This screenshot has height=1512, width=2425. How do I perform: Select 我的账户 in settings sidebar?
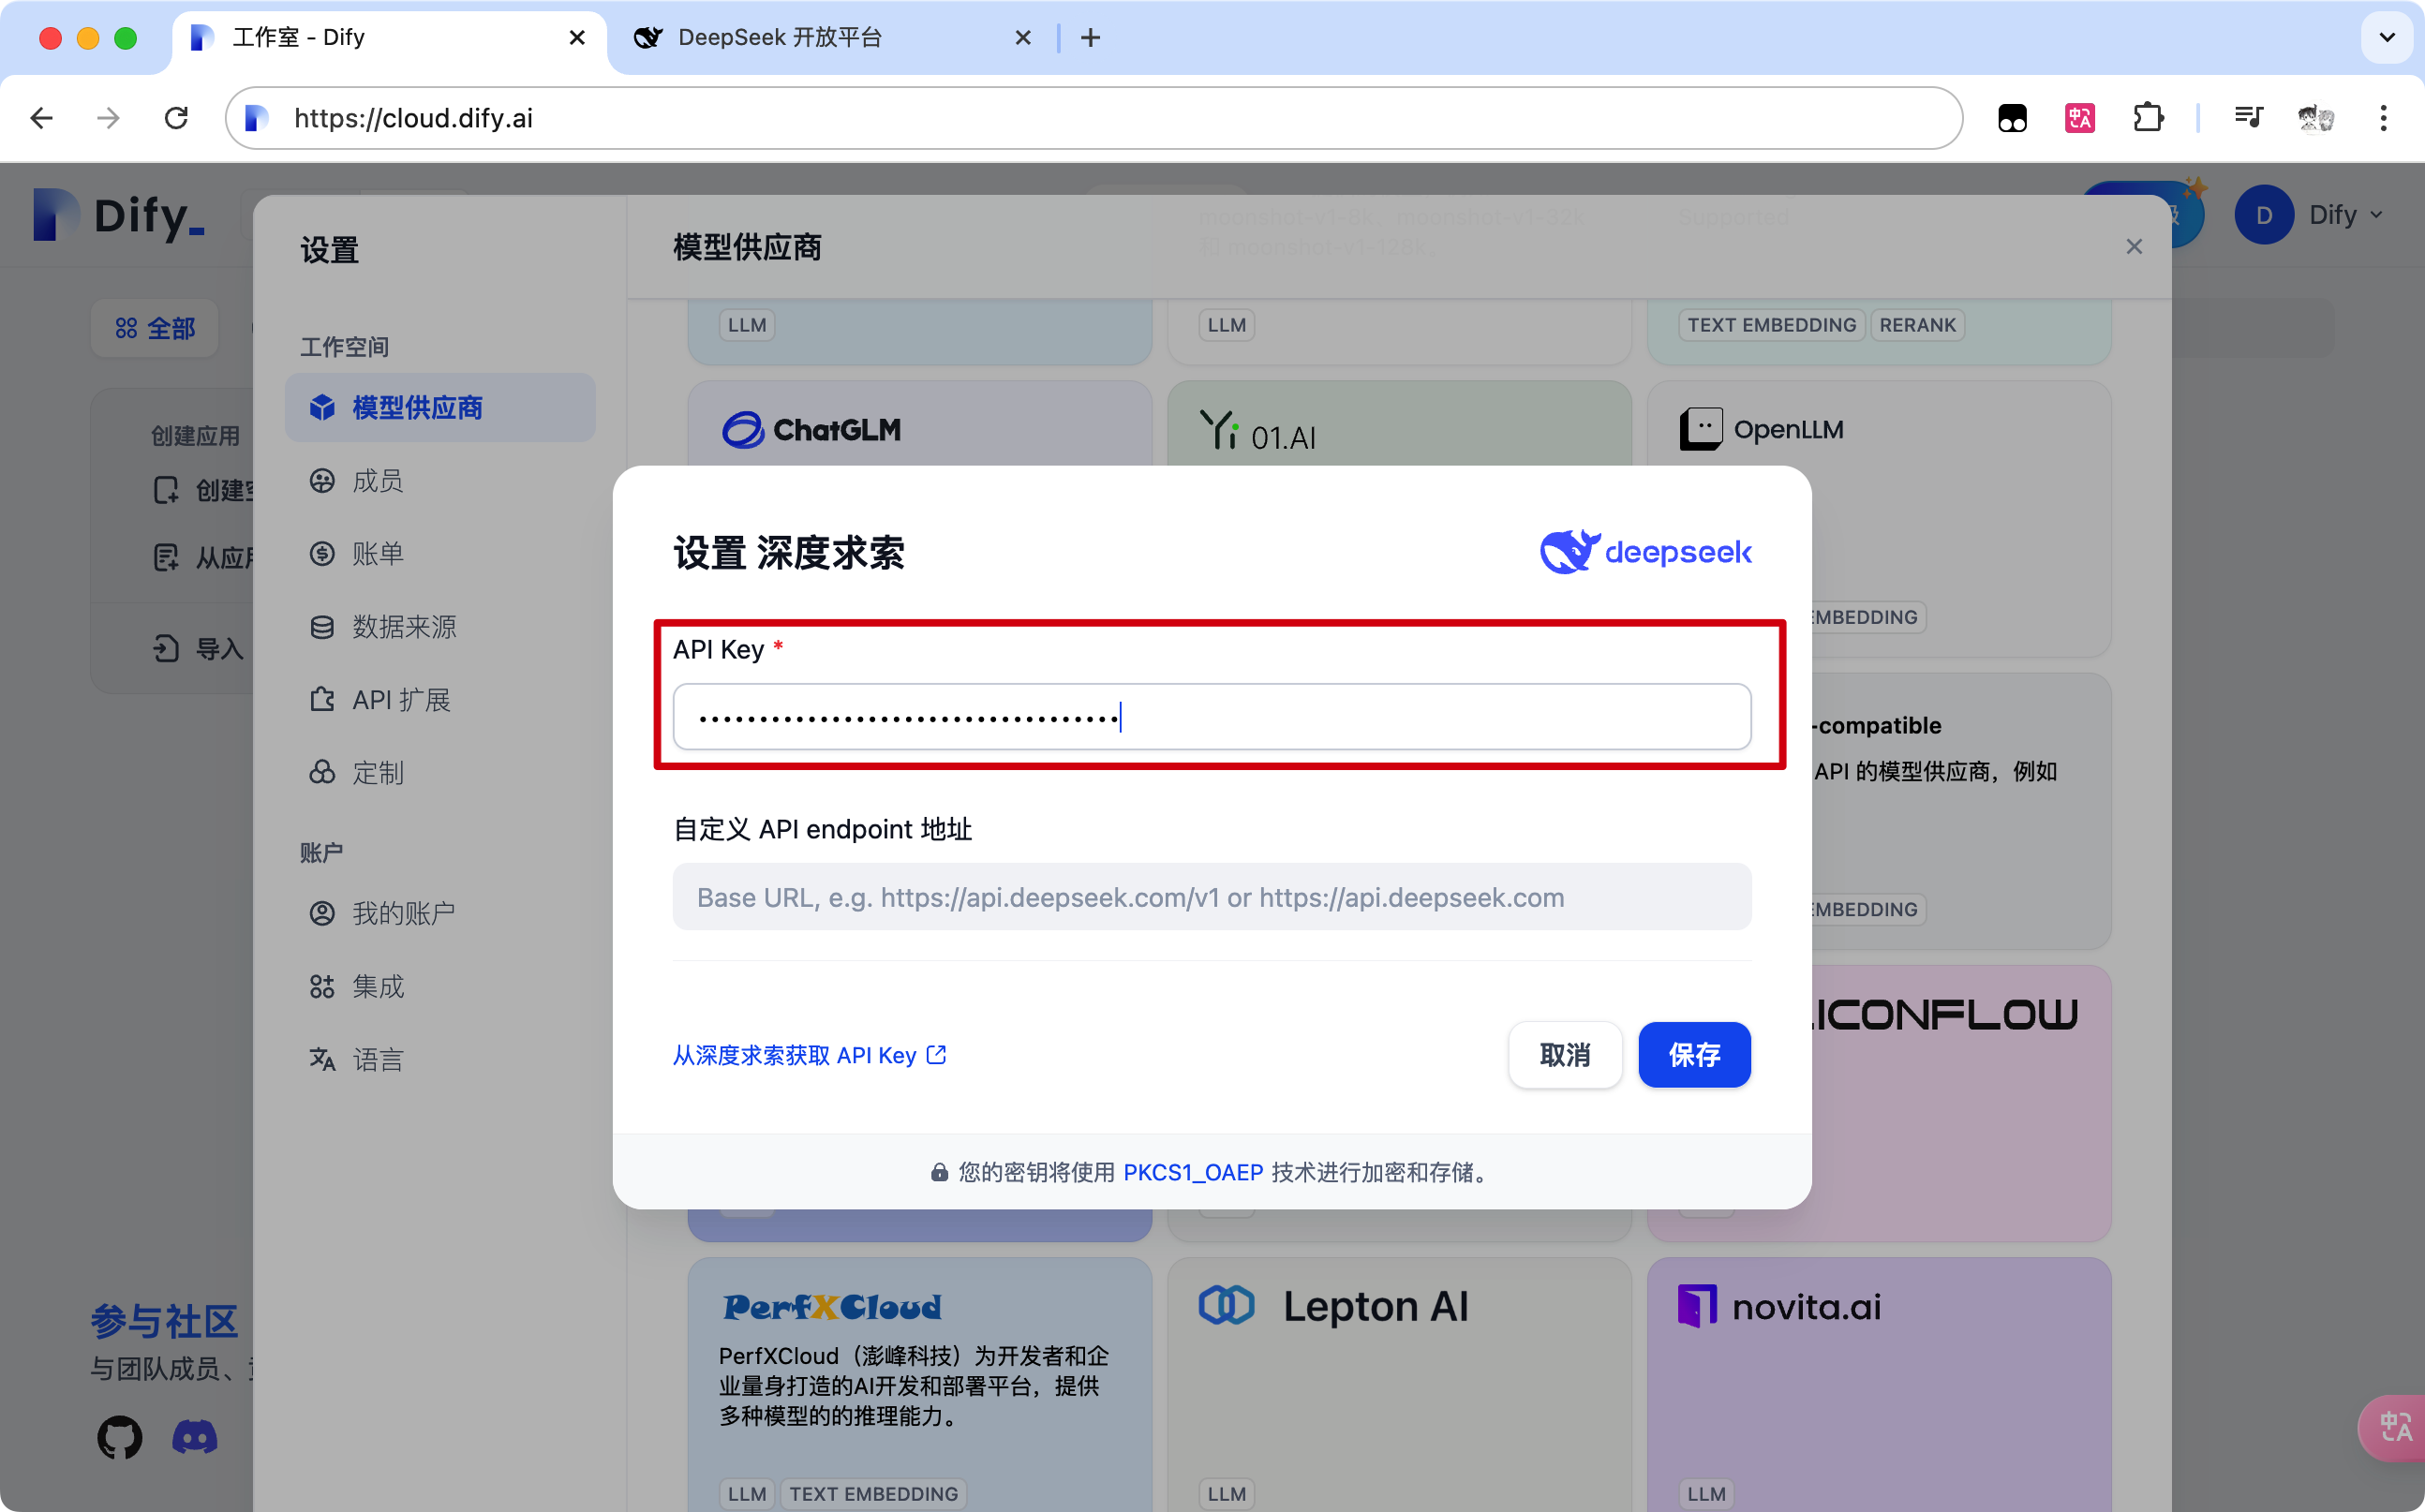[440, 913]
